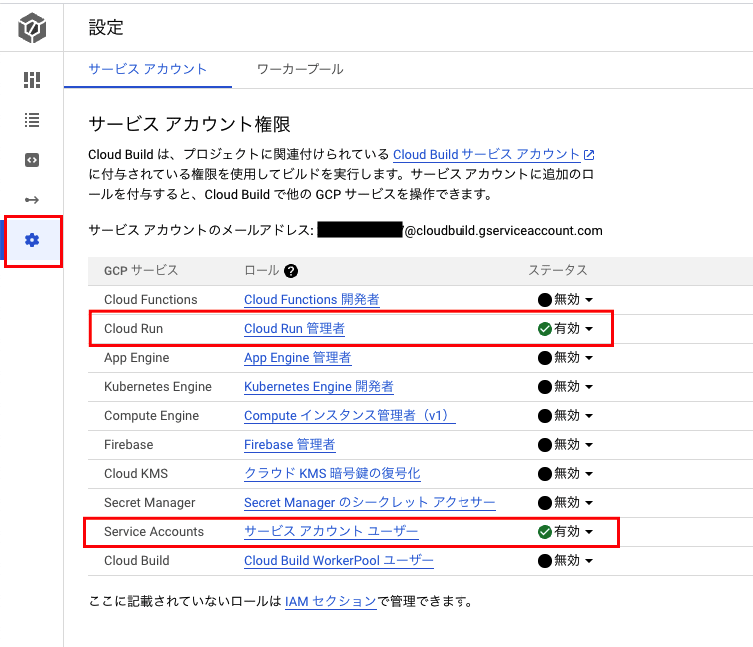Open the Triggers arrow icon
The image size is (753, 647).
click(x=32, y=200)
